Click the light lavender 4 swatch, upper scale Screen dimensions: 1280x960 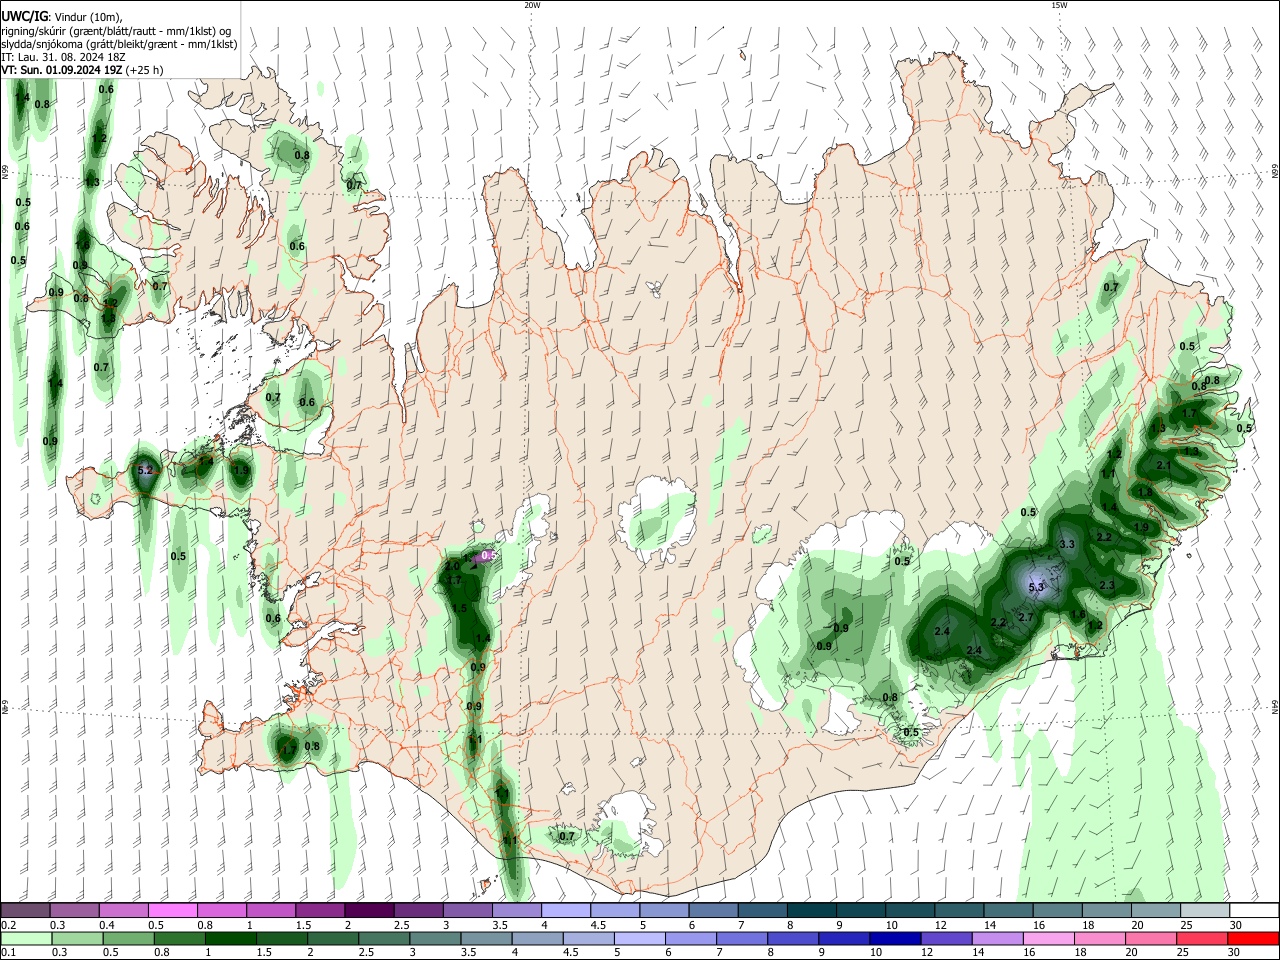(x=565, y=910)
